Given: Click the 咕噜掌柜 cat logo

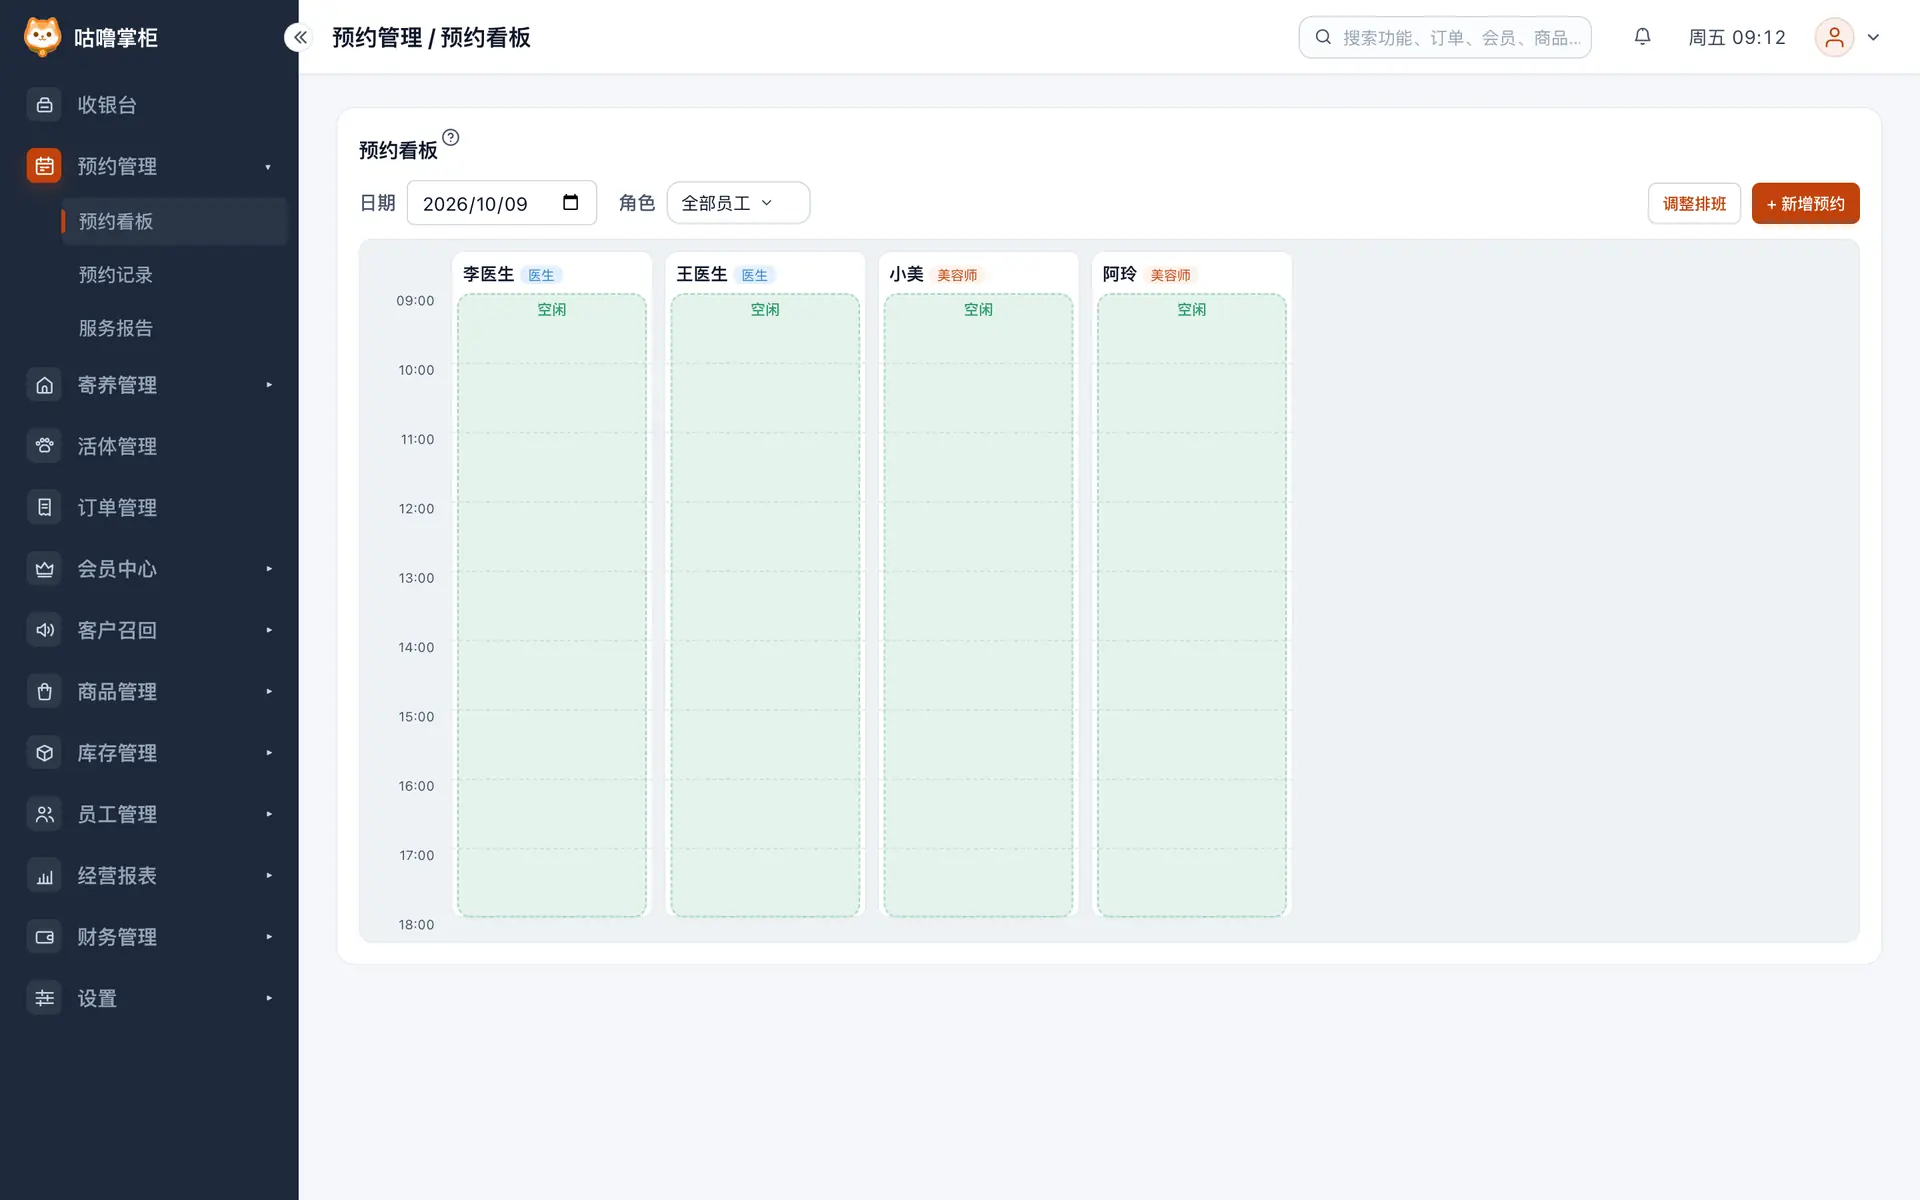Looking at the screenshot, I should (42, 37).
